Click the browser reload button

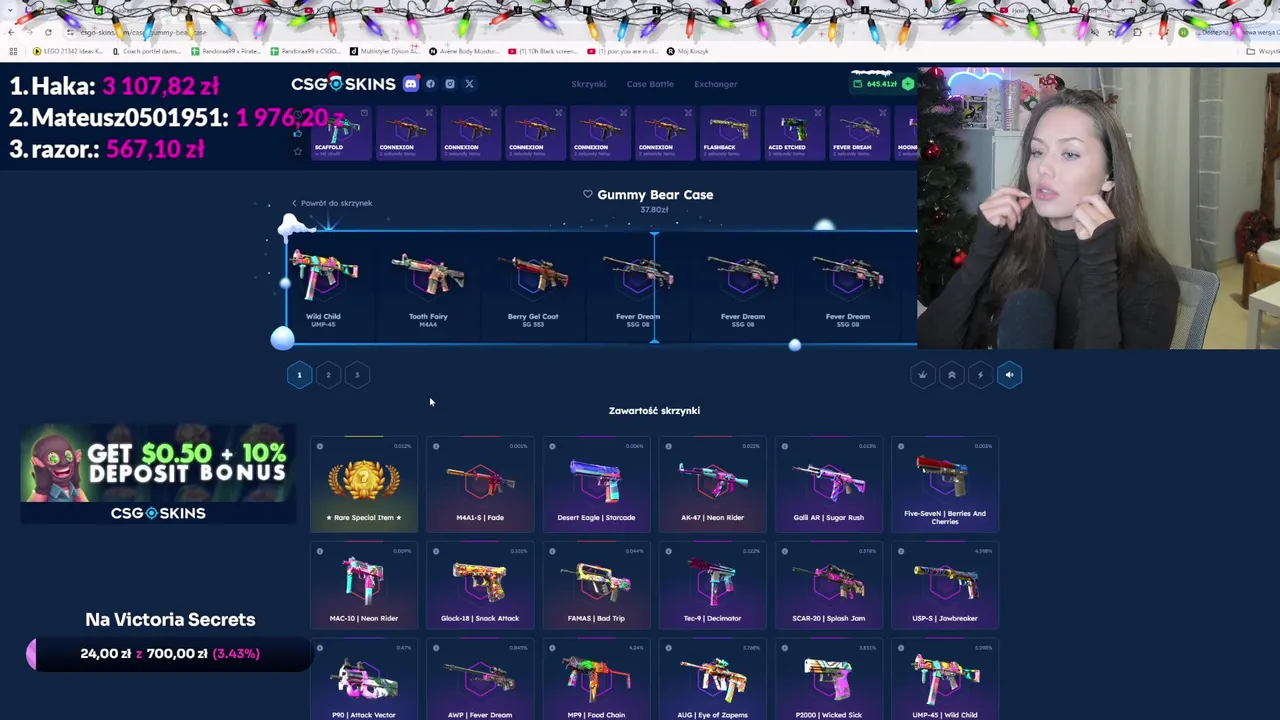48,32
